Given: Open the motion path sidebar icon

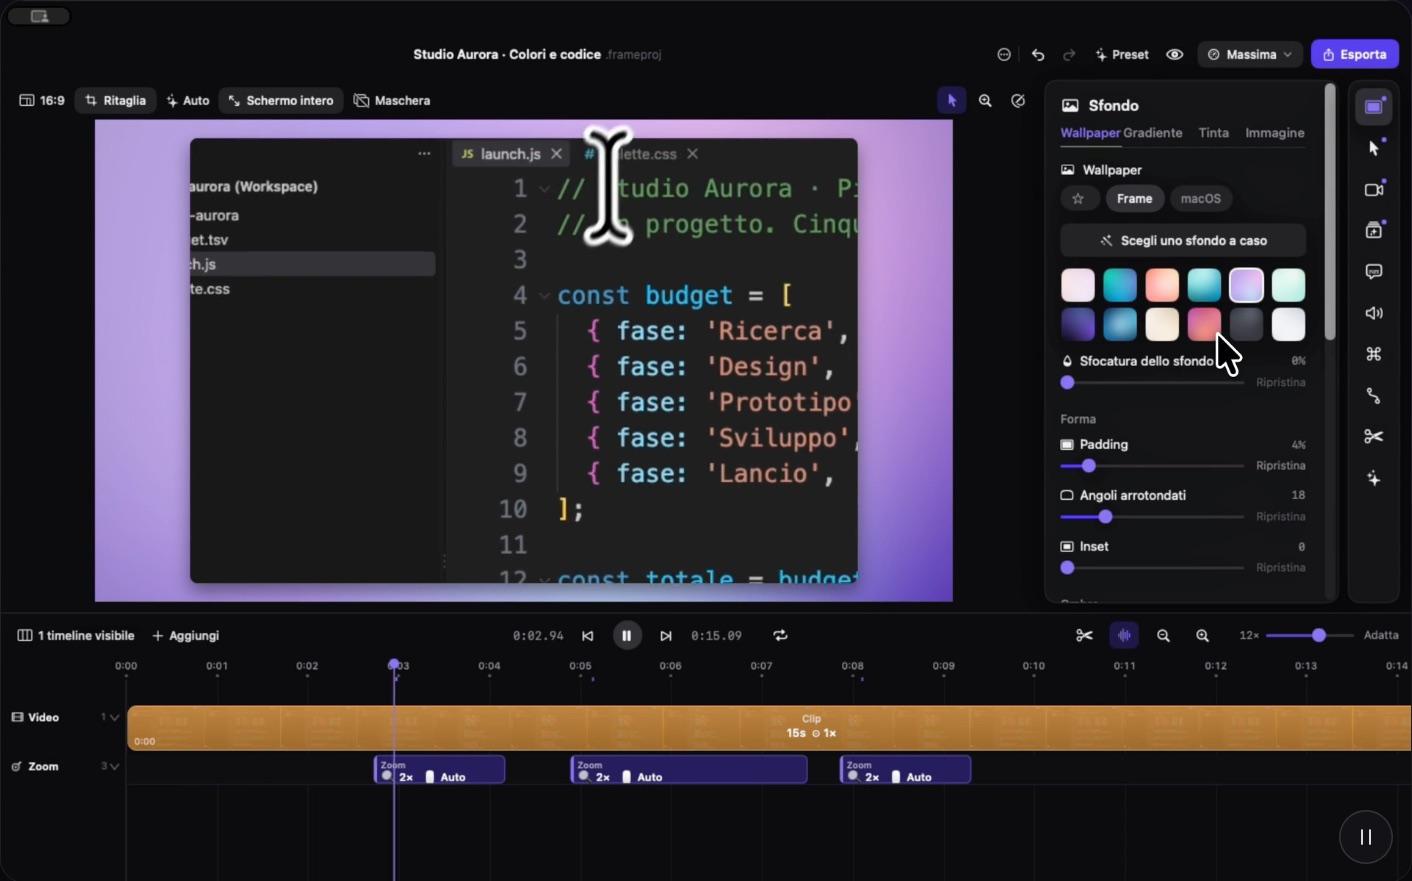Looking at the screenshot, I should tap(1374, 396).
